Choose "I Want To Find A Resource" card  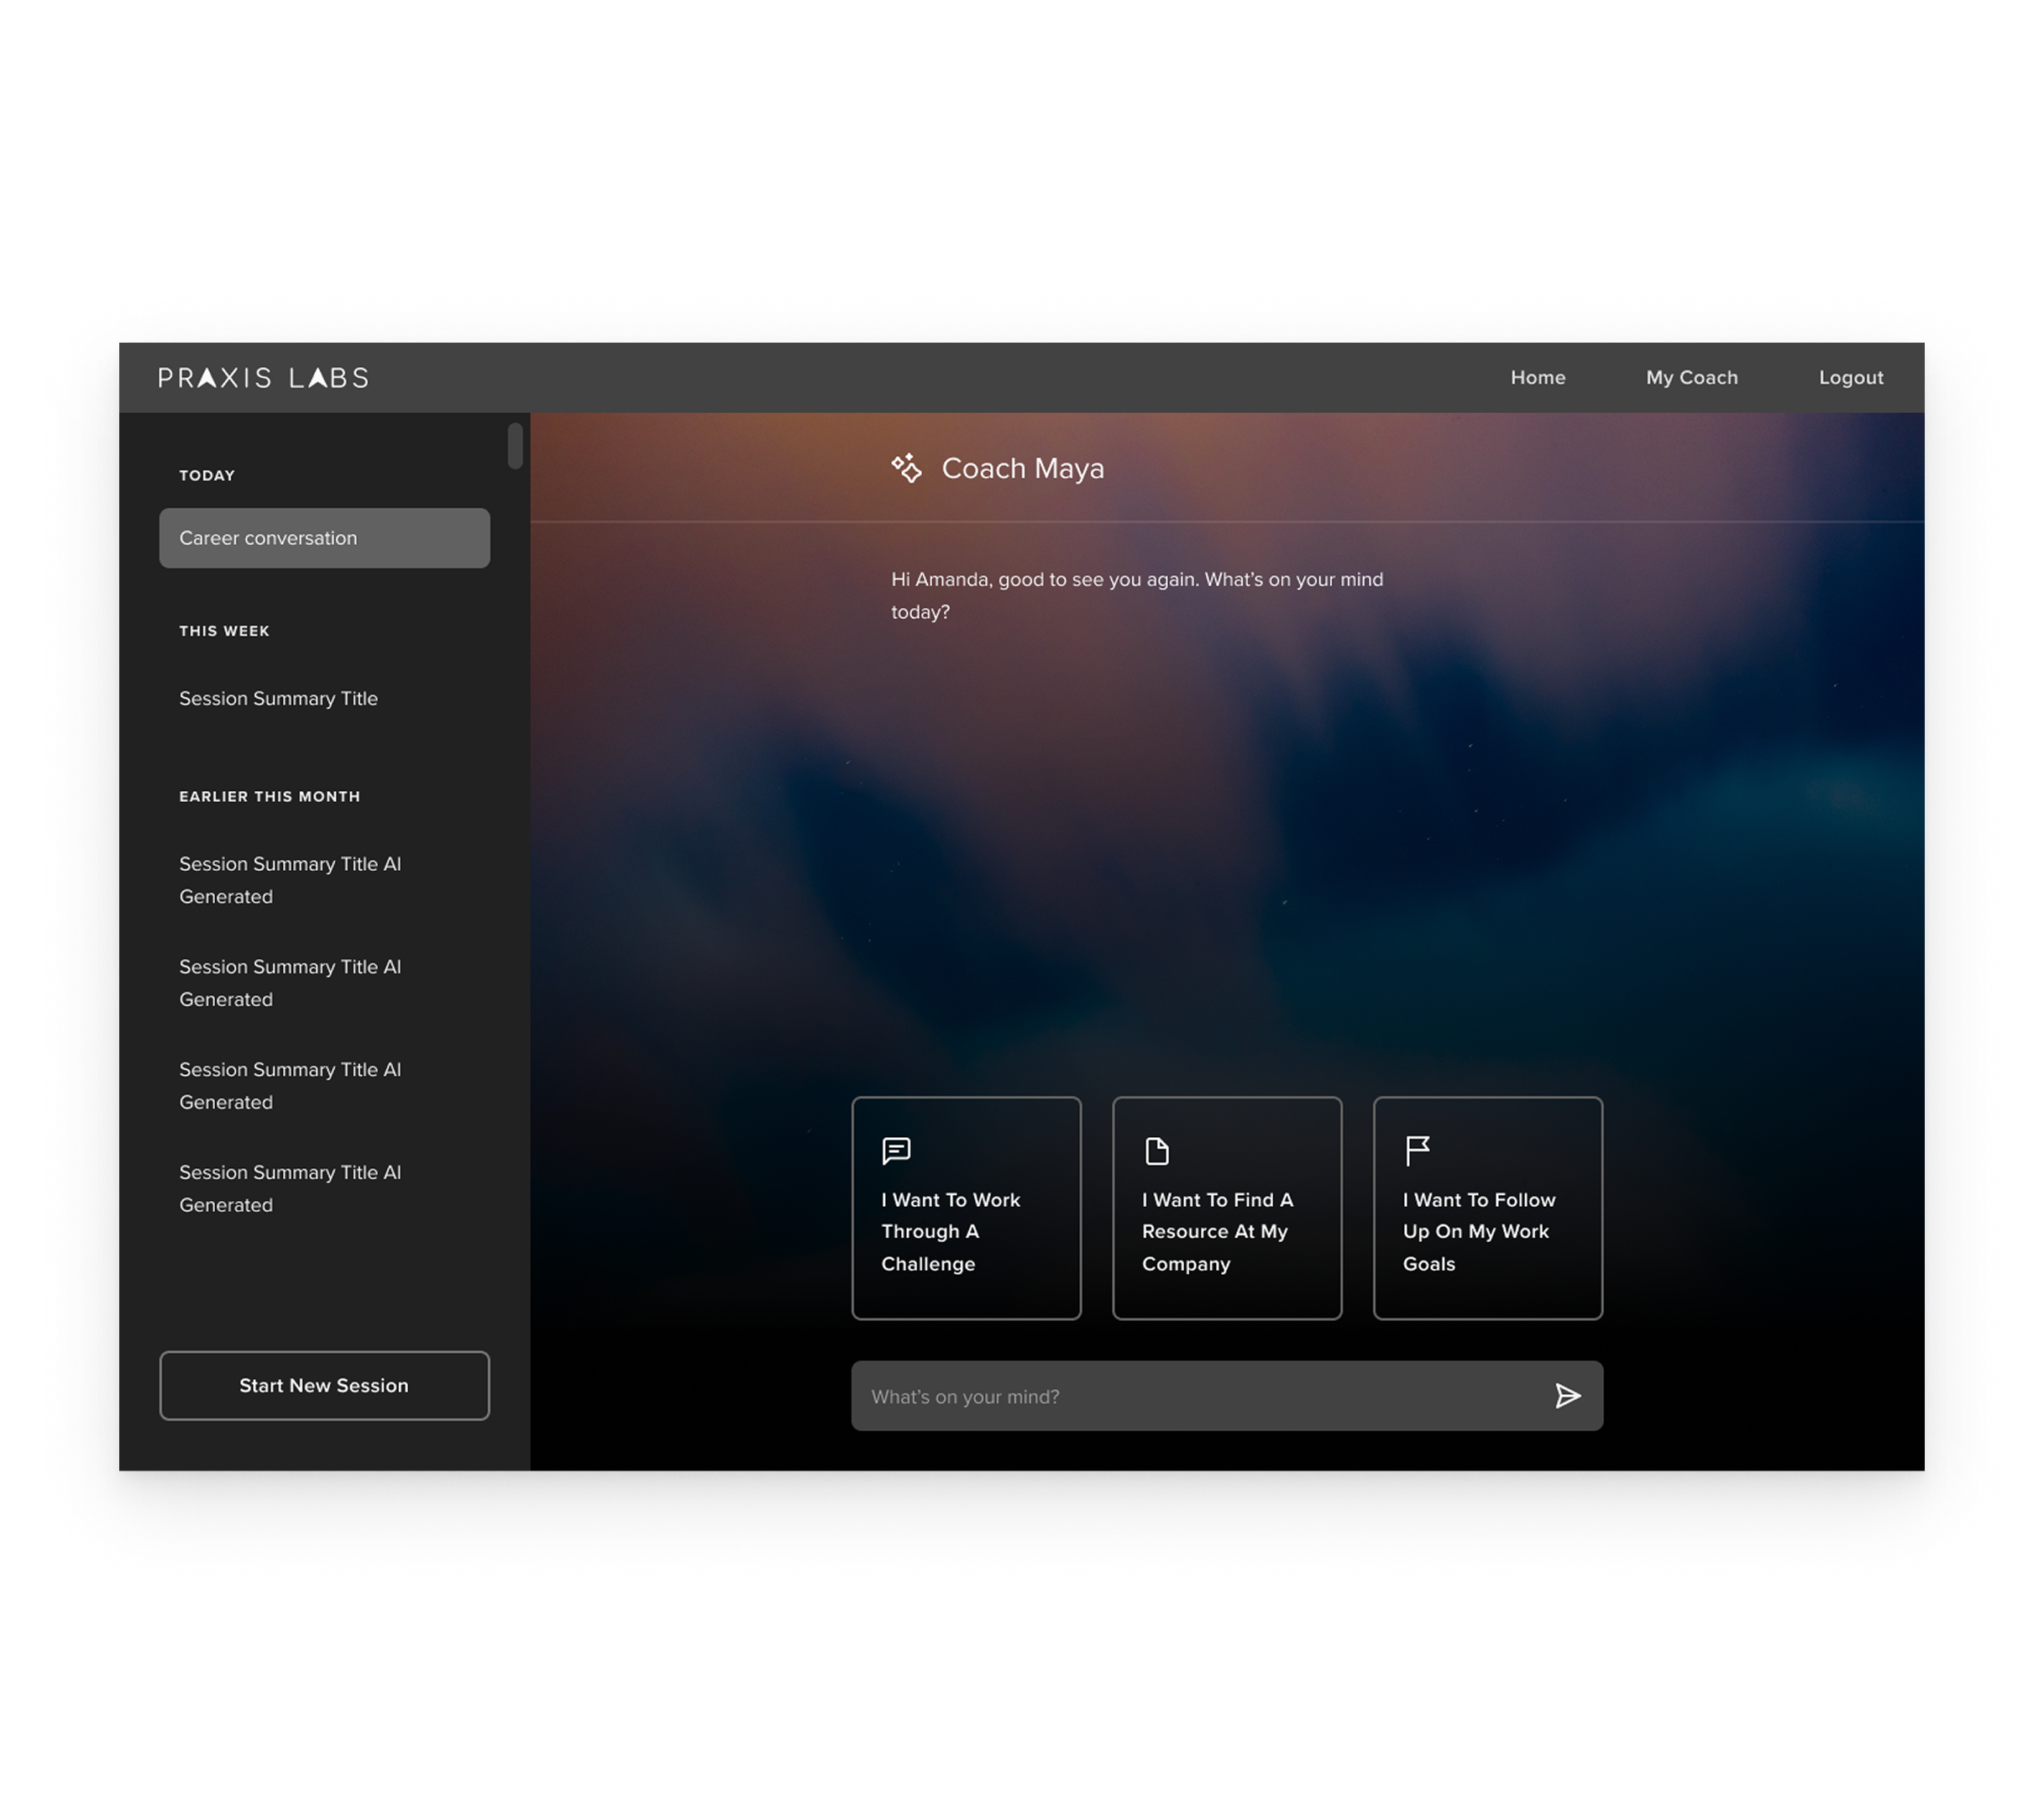[x=1227, y=1208]
